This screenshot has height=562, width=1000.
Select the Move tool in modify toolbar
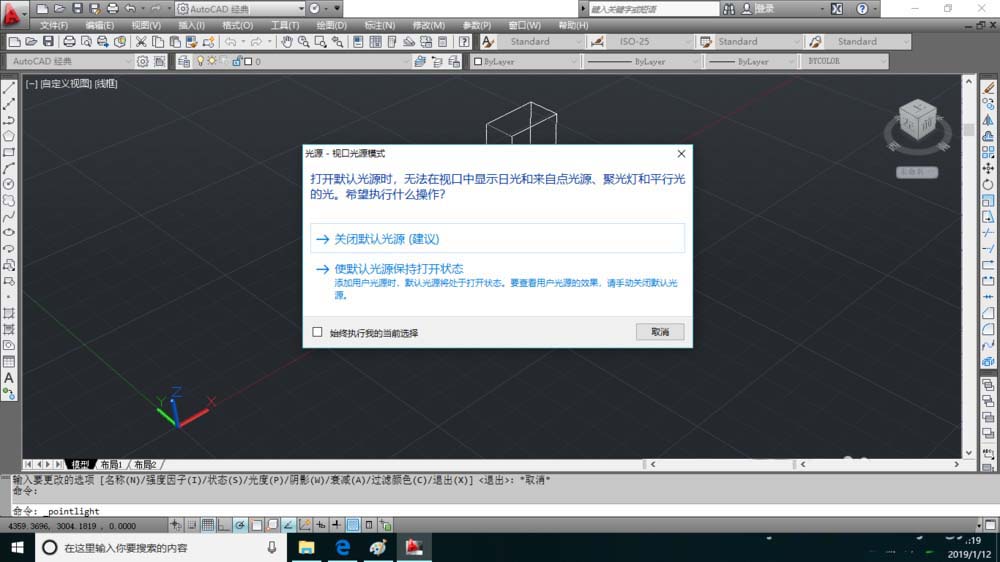pos(988,168)
